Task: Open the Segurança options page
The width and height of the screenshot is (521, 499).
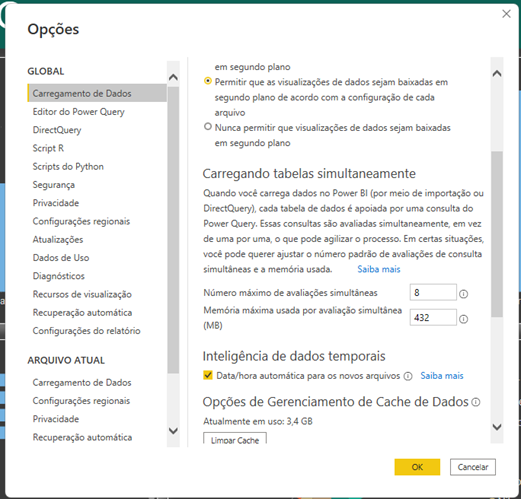Action: coord(54,185)
